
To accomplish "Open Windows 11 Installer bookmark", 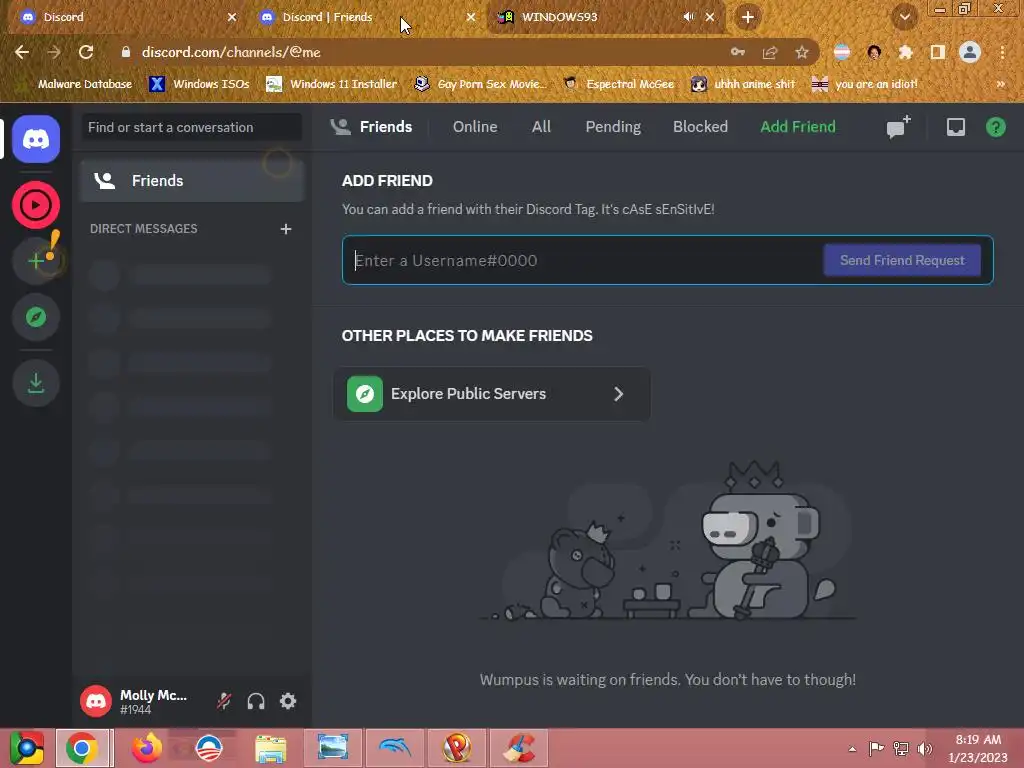I will coord(332,84).
